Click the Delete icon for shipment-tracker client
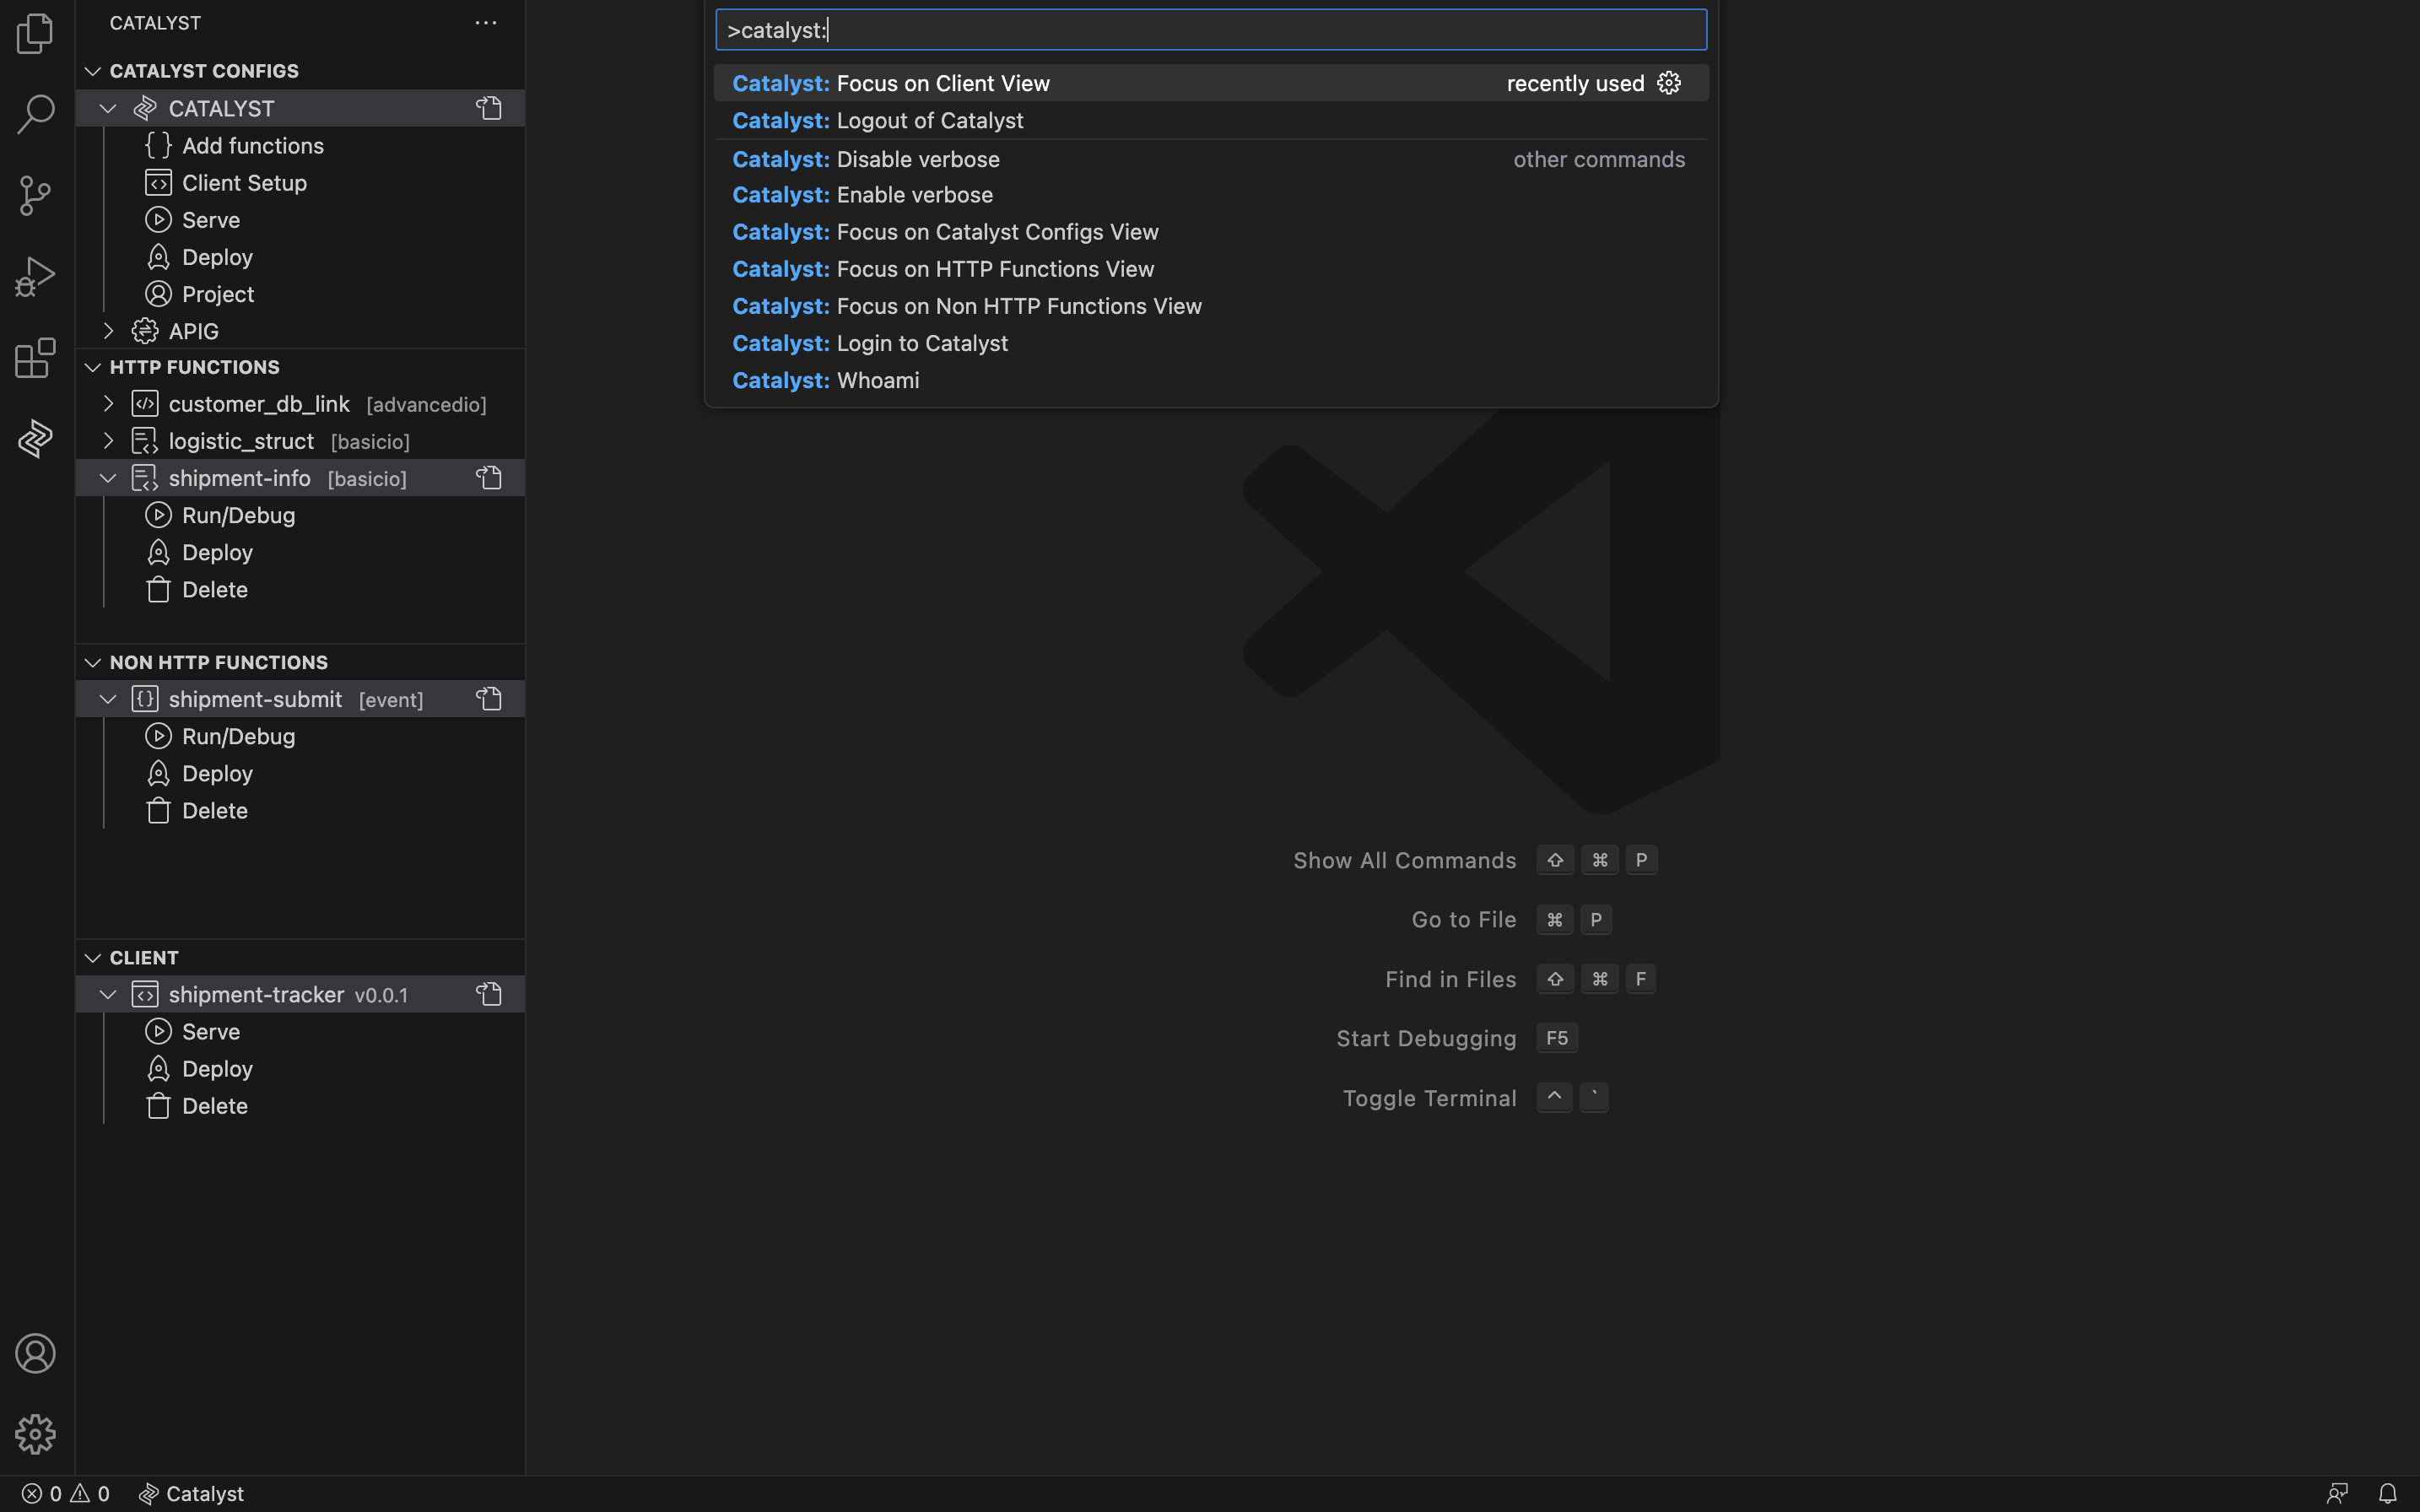The height and width of the screenshot is (1512, 2420). tap(157, 1104)
